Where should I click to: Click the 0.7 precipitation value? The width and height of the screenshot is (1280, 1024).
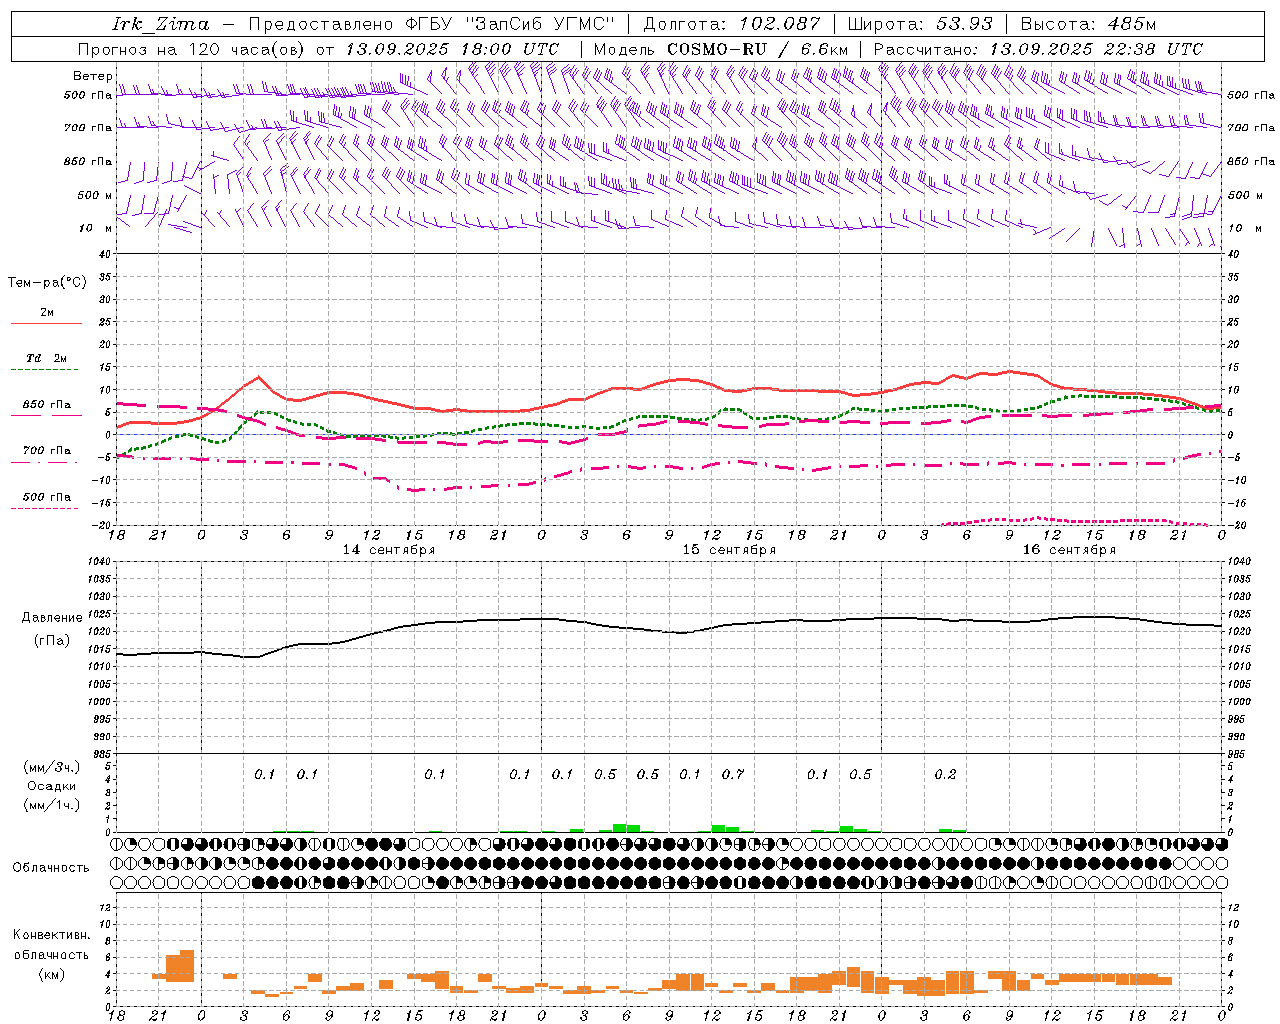pyautogui.click(x=733, y=774)
